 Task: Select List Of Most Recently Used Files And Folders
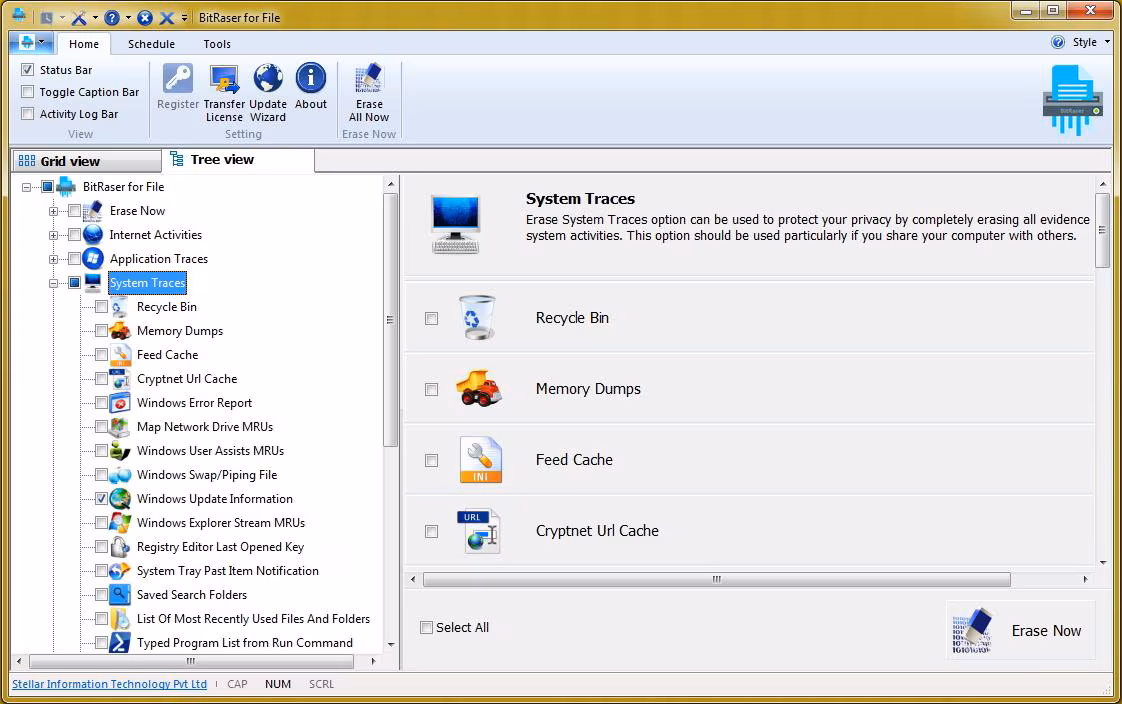tap(253, 619)
